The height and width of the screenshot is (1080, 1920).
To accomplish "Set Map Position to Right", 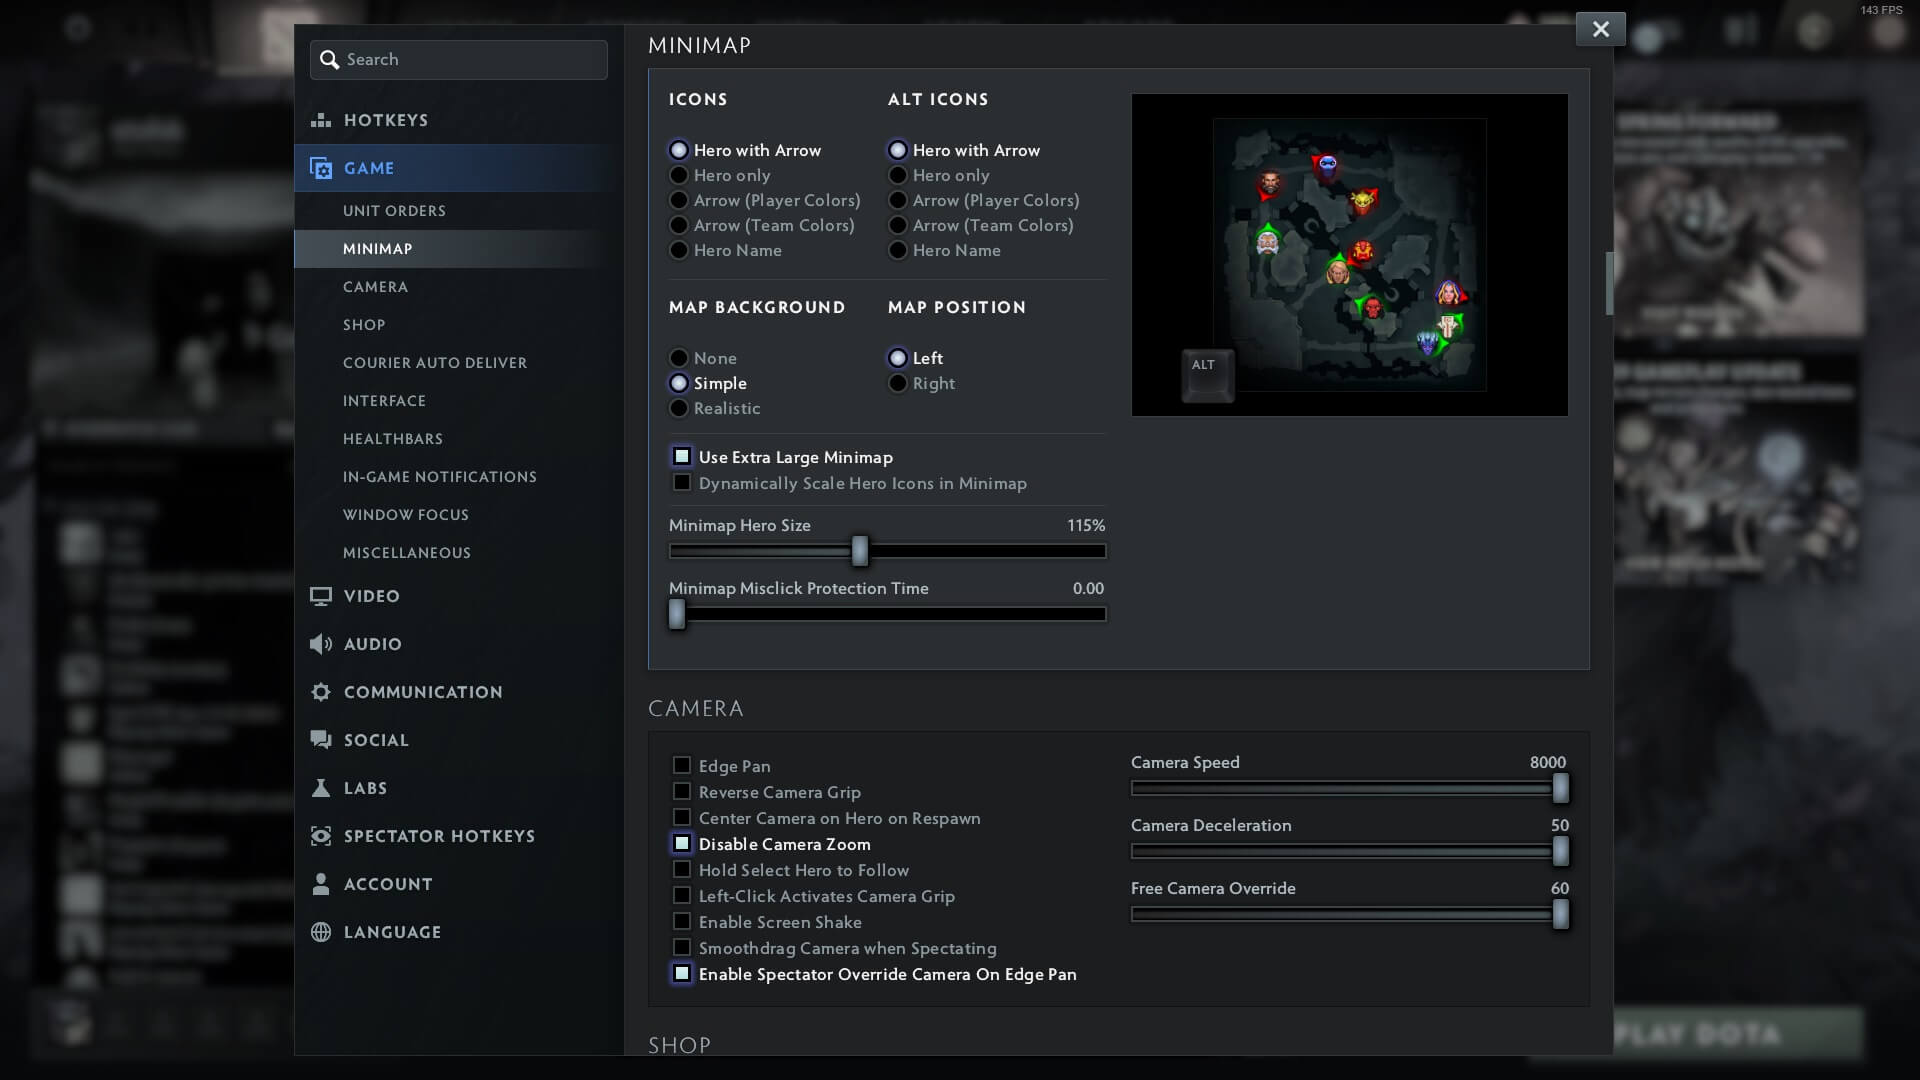I will [x=898, y=383].
